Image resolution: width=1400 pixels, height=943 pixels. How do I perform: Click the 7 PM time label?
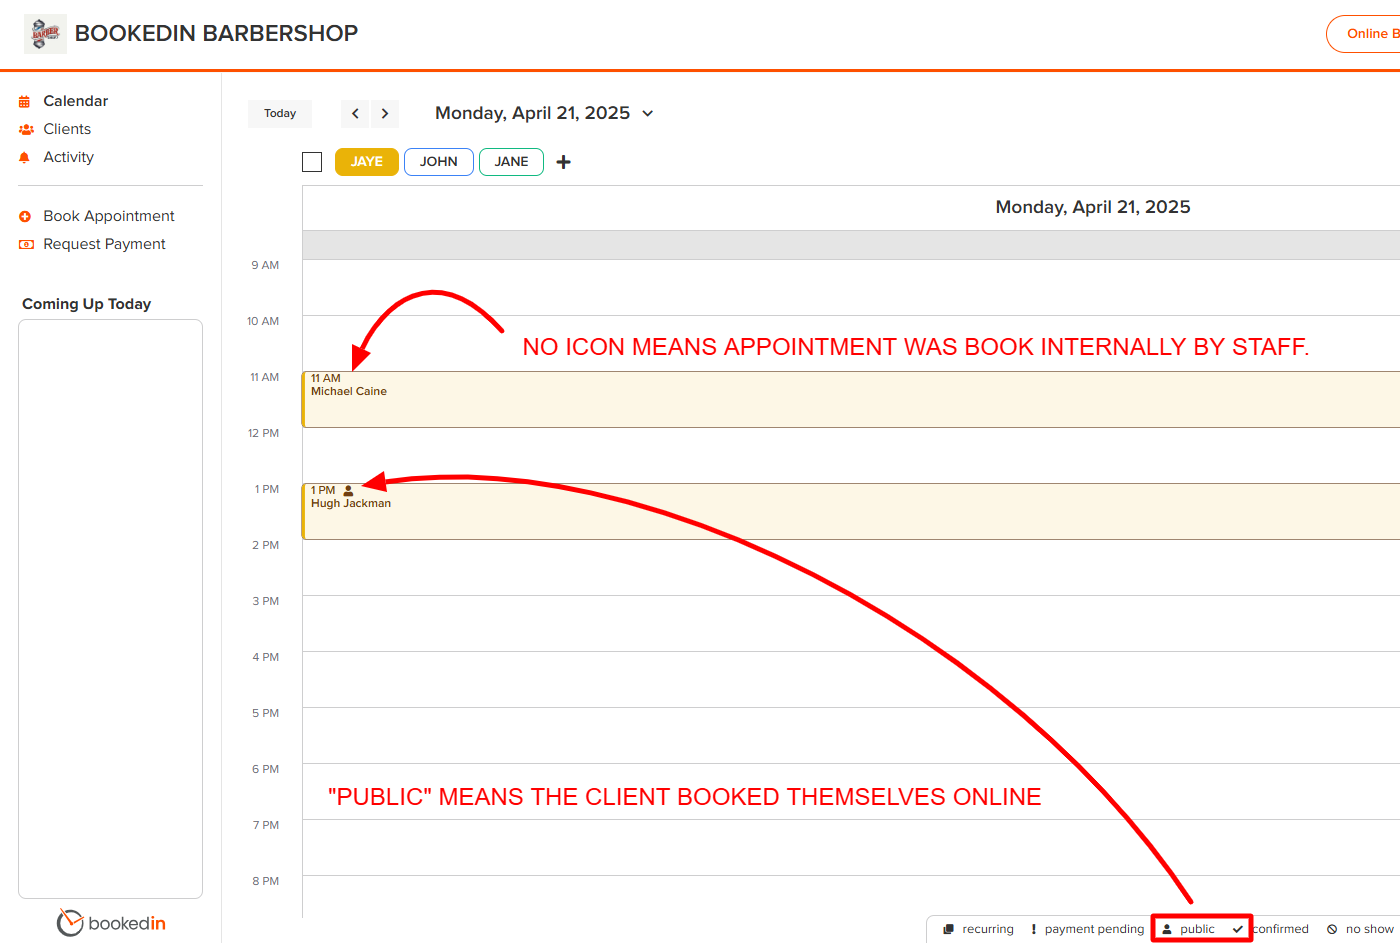click(266, 825)
